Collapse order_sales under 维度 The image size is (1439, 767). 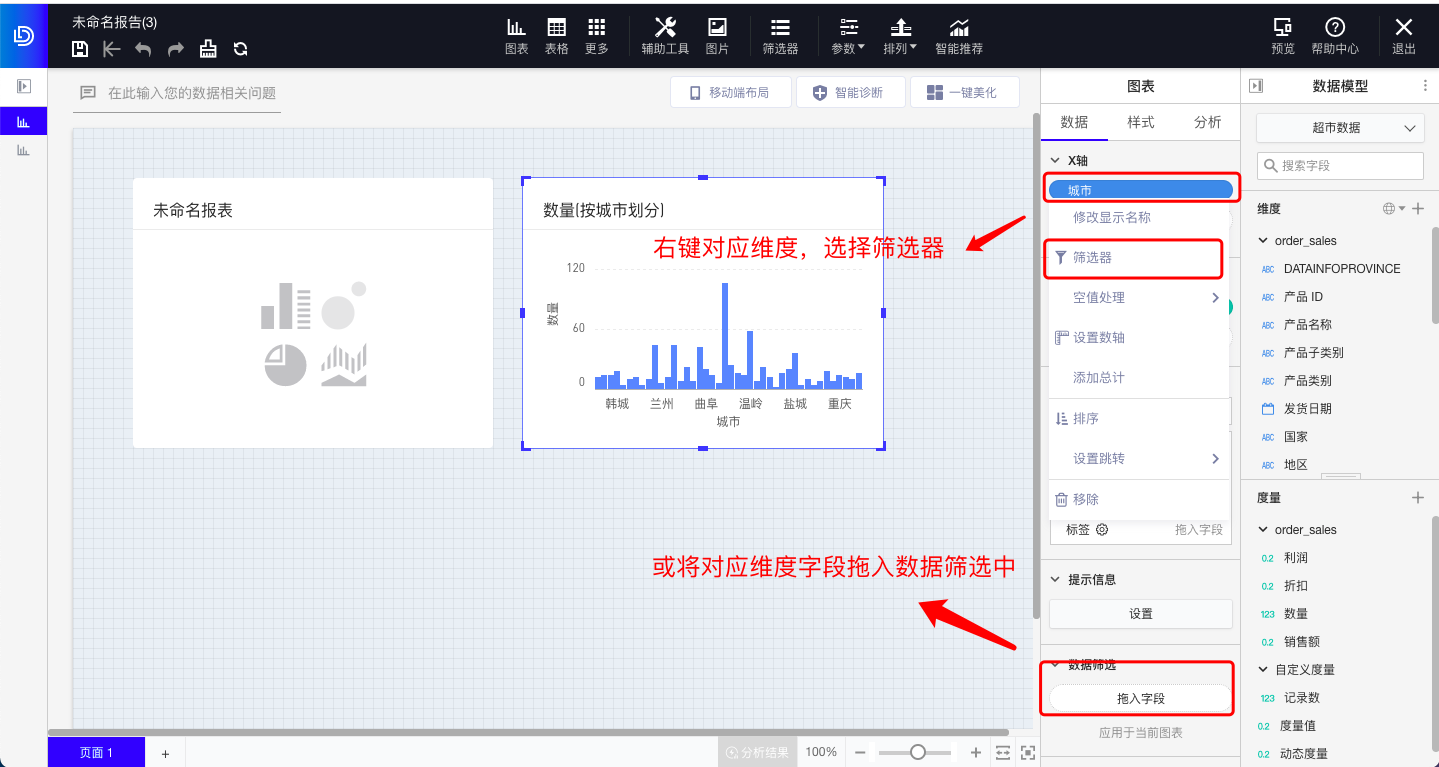tap(1264, 241)
